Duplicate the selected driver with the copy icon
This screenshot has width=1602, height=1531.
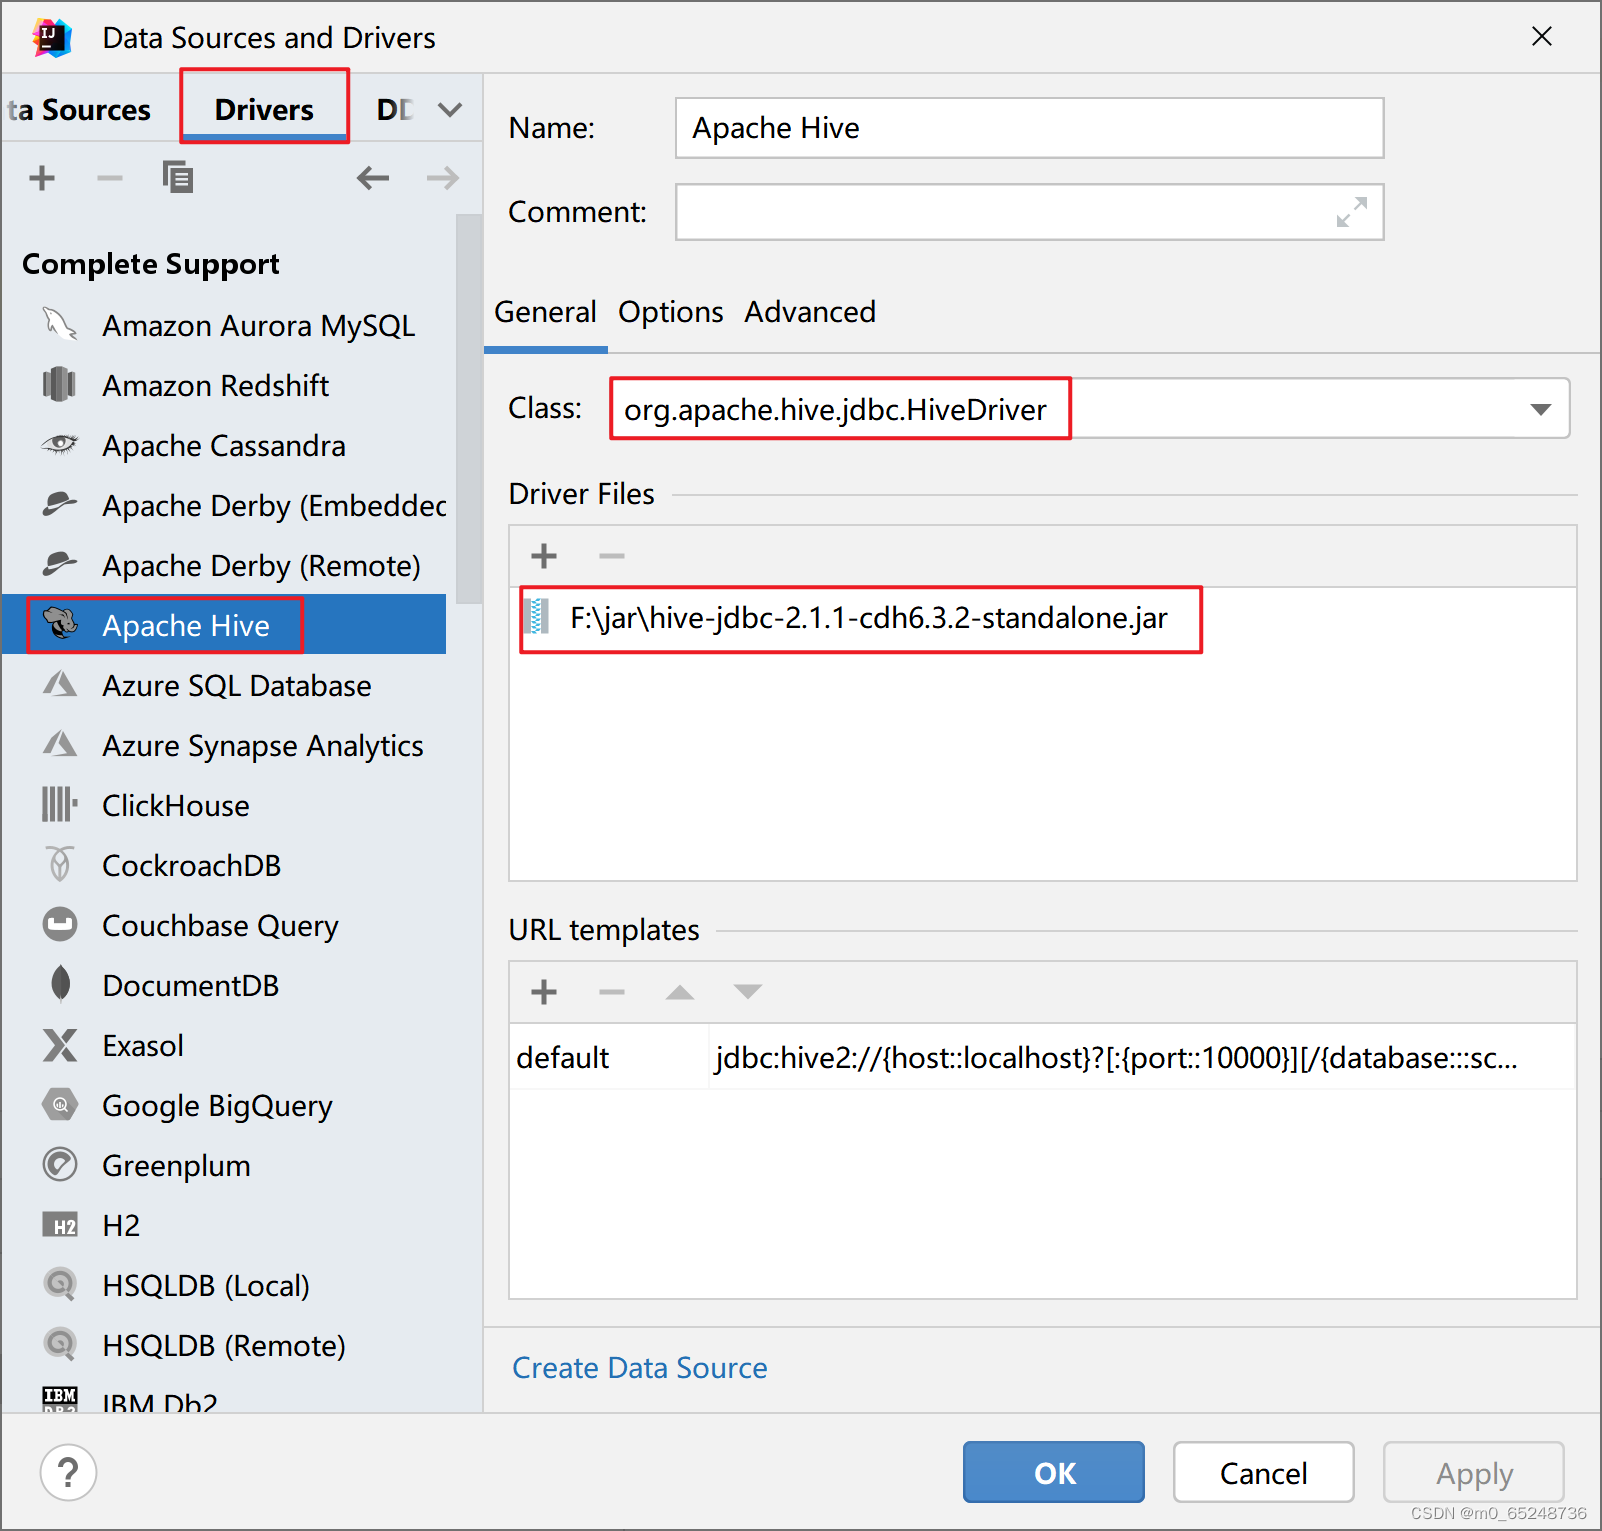click(x=178, y=177)
